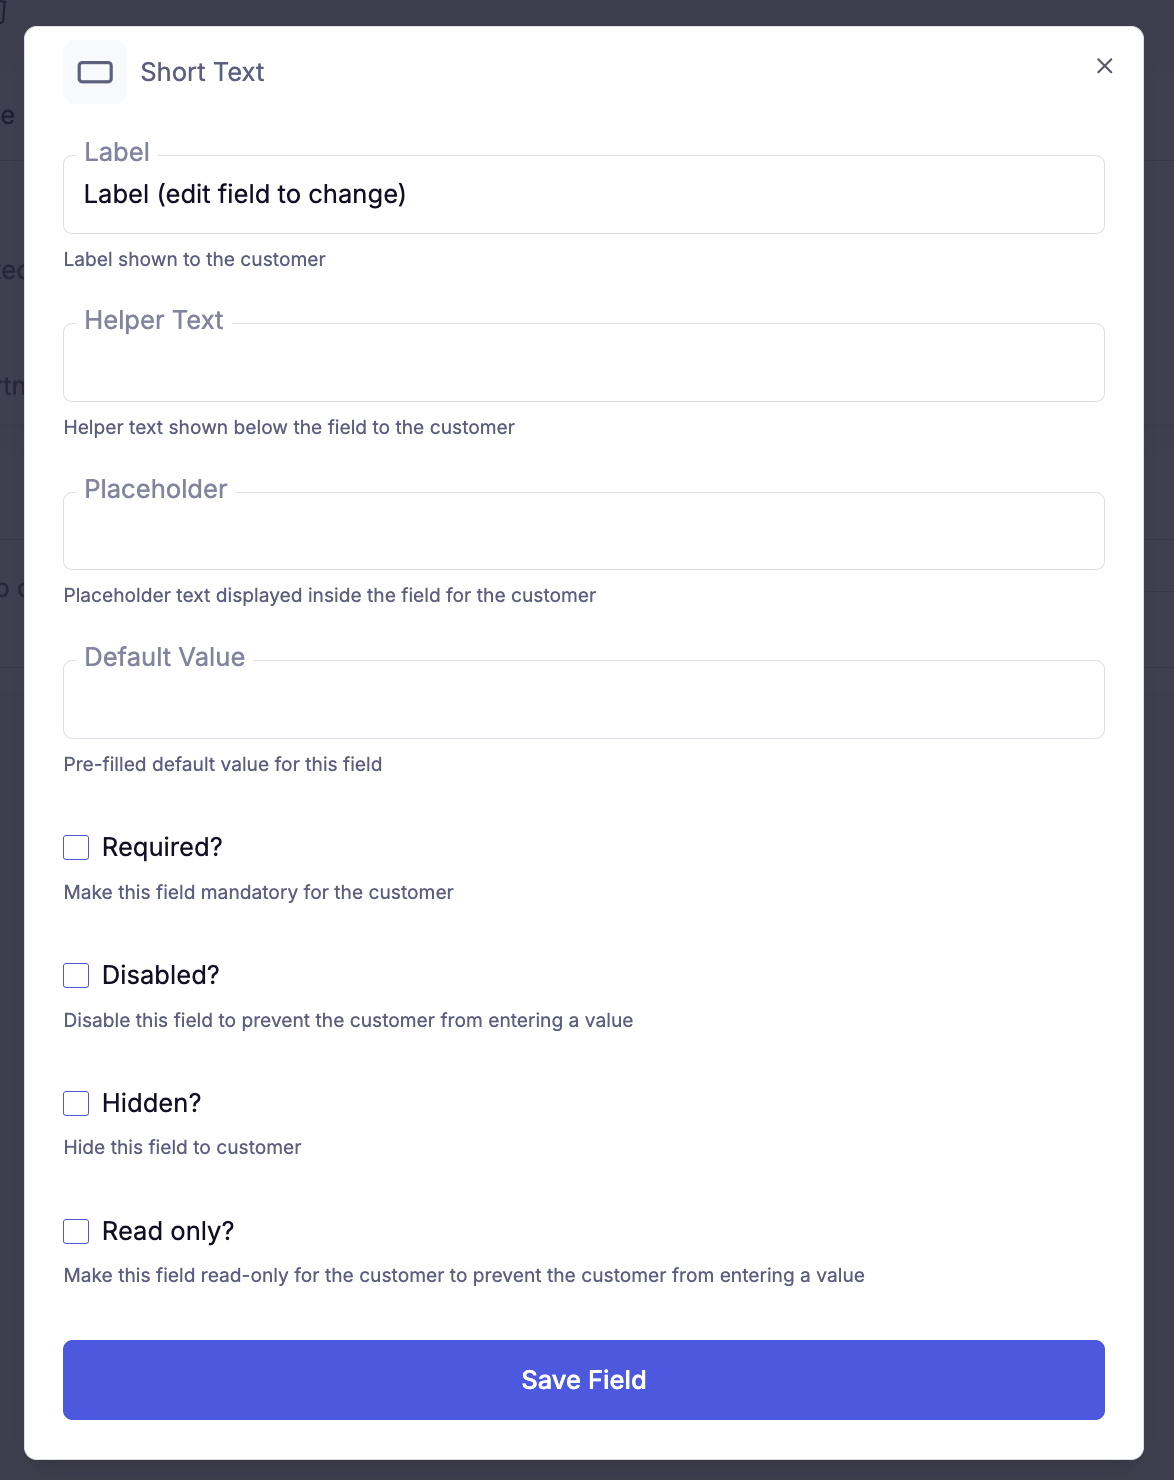This screenshot has height=1480, width=1174.
Task: Click the Placeholder input field
Action: pos(583,532)
